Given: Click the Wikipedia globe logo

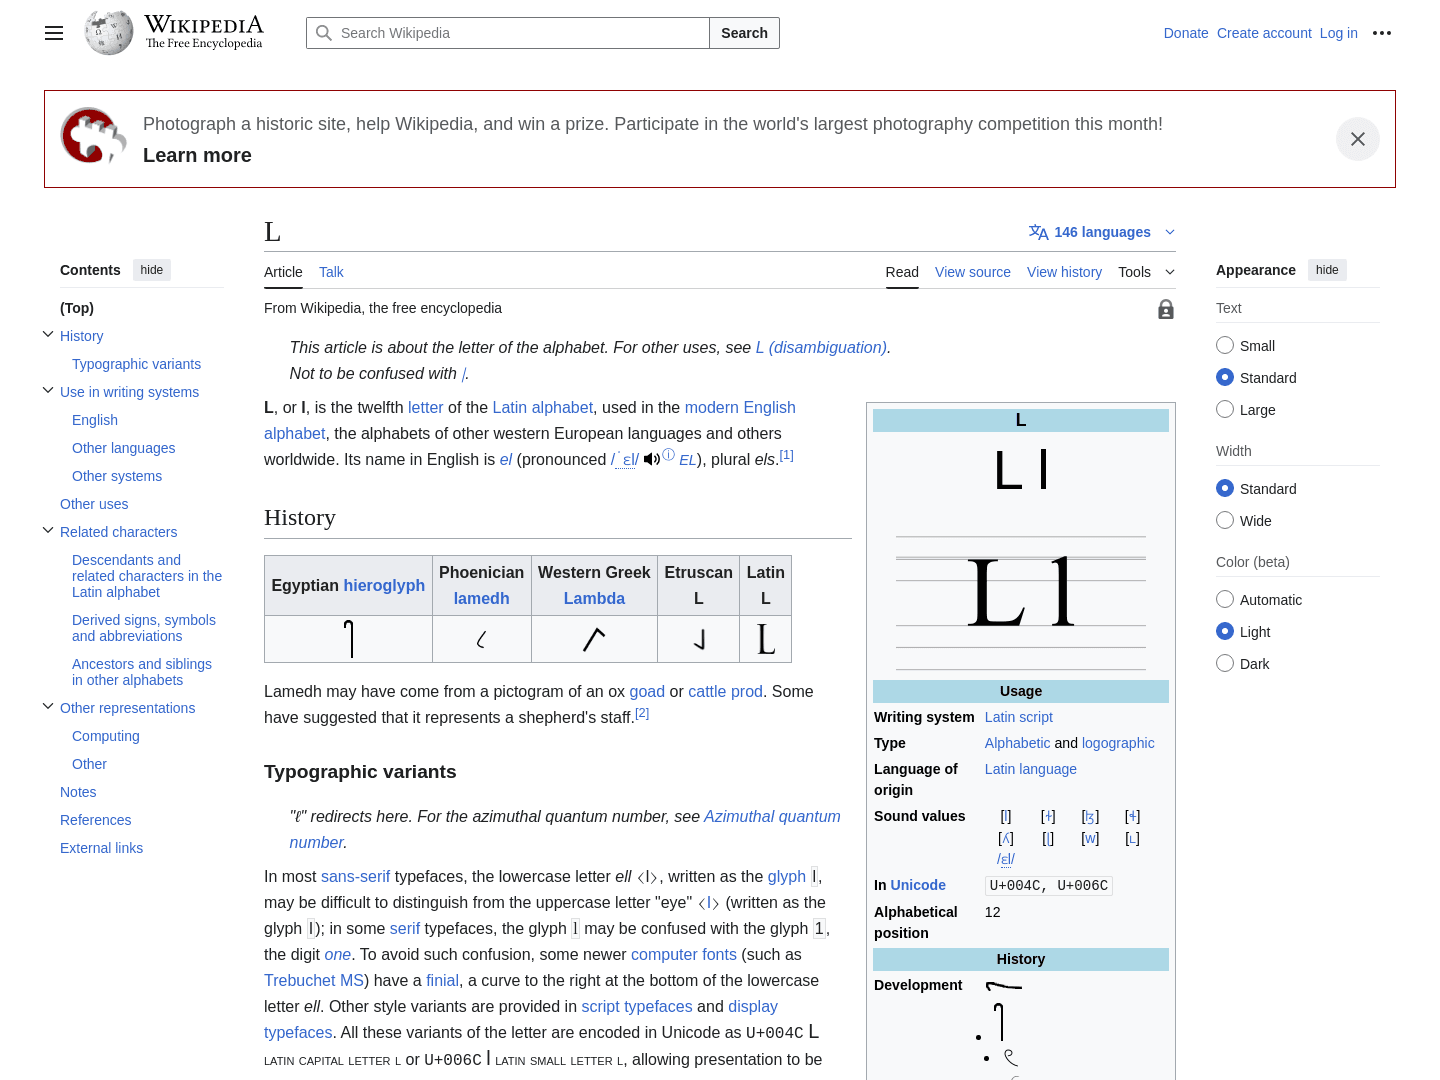Looking at the screenshot, I should 109,33.
